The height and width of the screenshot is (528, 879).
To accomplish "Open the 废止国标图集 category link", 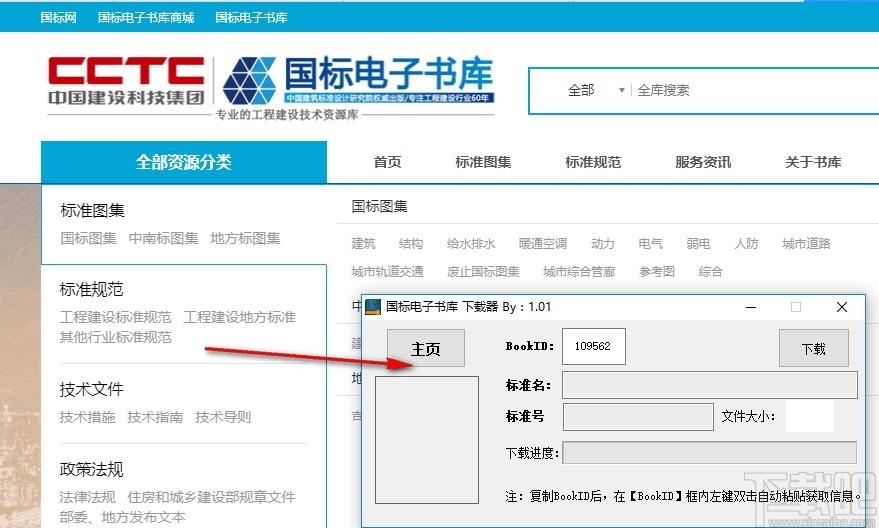I will [483, 272].
